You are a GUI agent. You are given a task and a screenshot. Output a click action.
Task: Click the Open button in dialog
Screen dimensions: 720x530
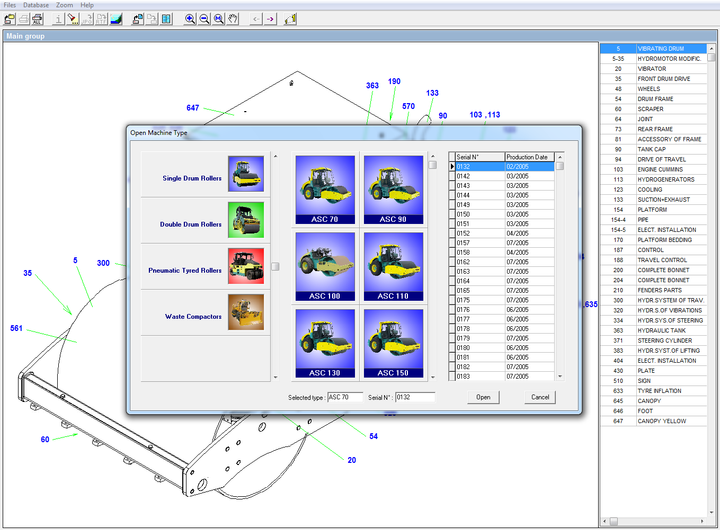pyautogui.click(x=483, y=397)
